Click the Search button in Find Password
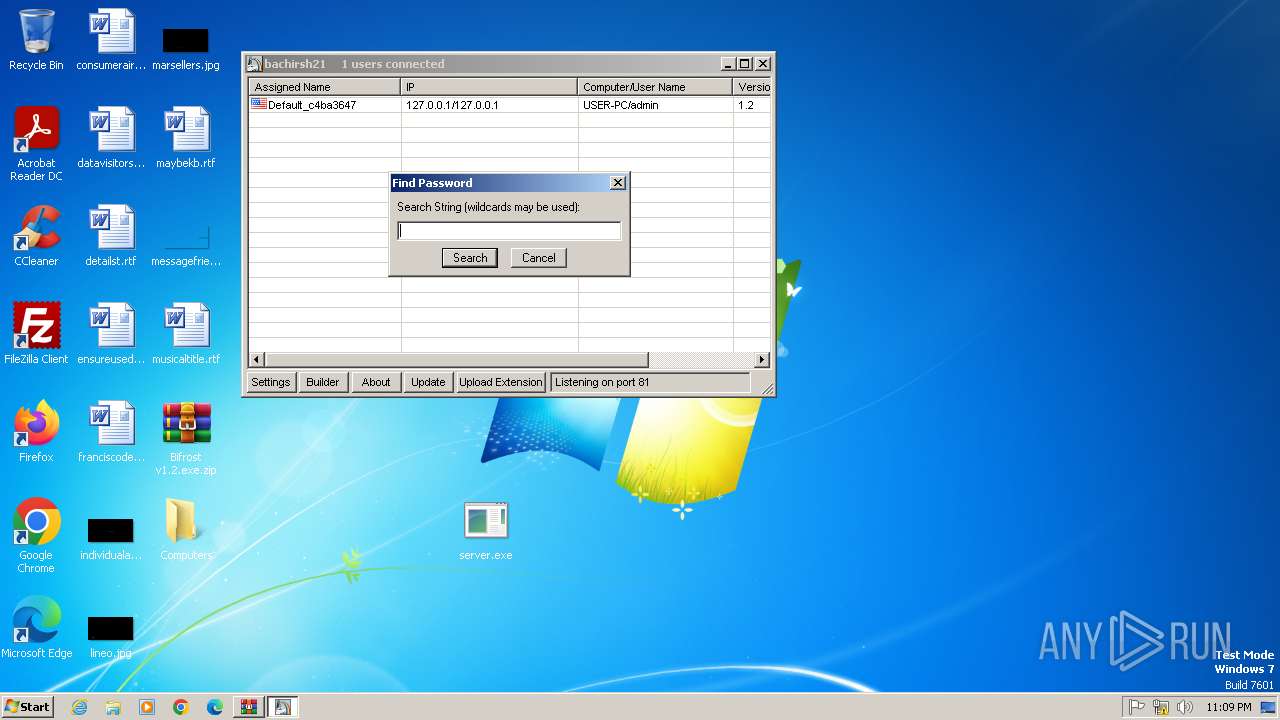The image size is (1280, 720). pyautogui.click(x=470, y=258)
